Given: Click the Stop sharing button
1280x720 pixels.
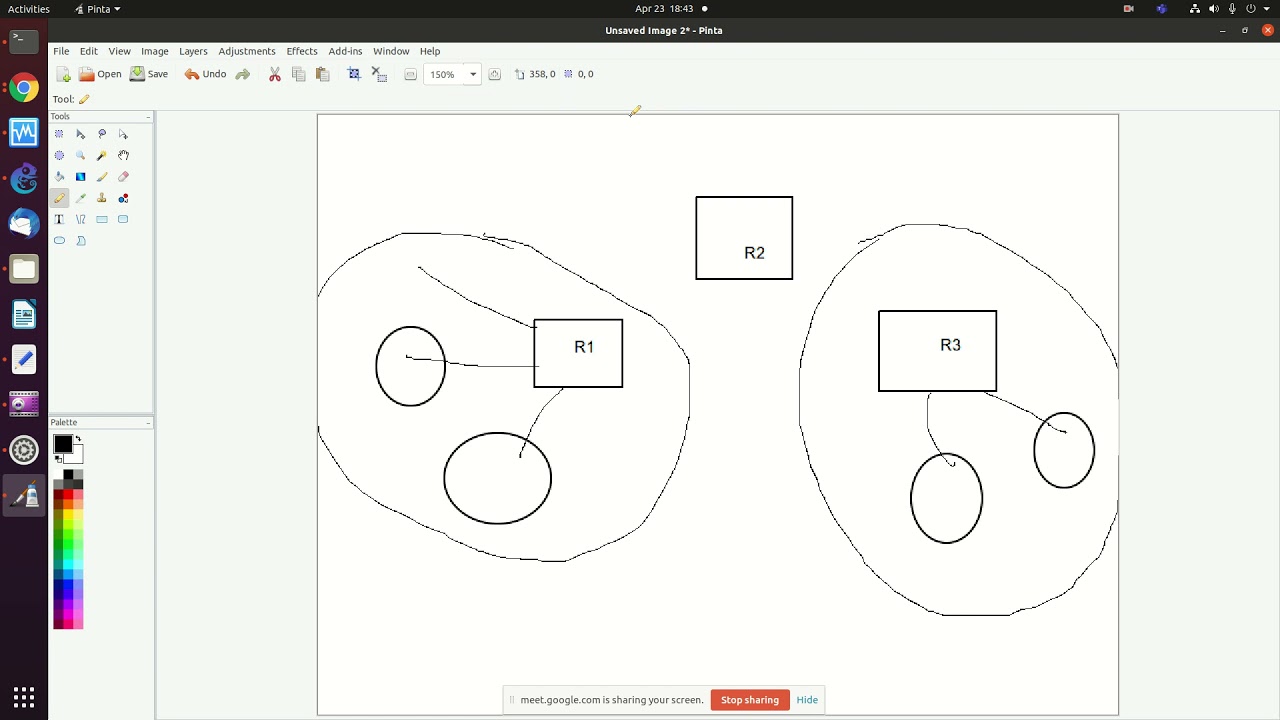Looking at the screenshot, I should coord(750,700).
